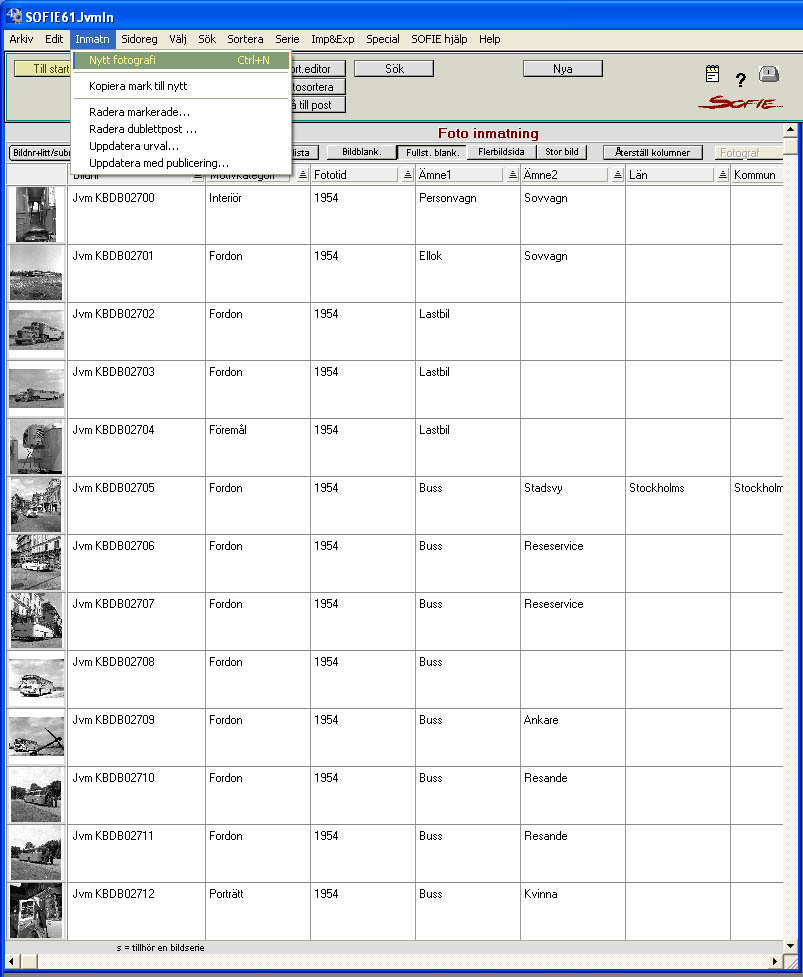
Task: Open the notepad icon in the toolbar
Action: 712,74
